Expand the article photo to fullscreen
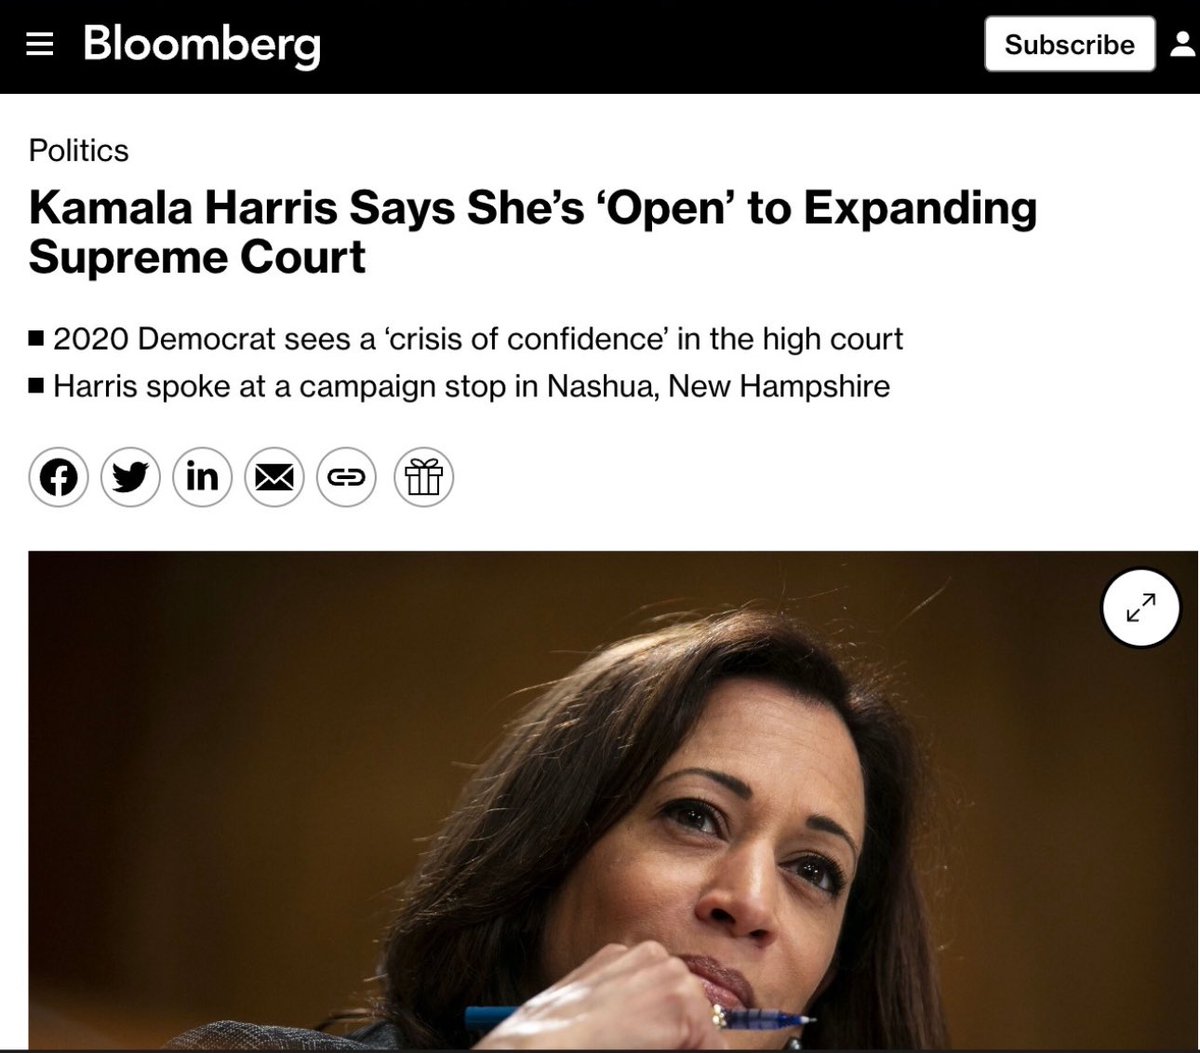Viewport: 1200px width, 1053px height. pyautogui.click(x=1141, y=608)
